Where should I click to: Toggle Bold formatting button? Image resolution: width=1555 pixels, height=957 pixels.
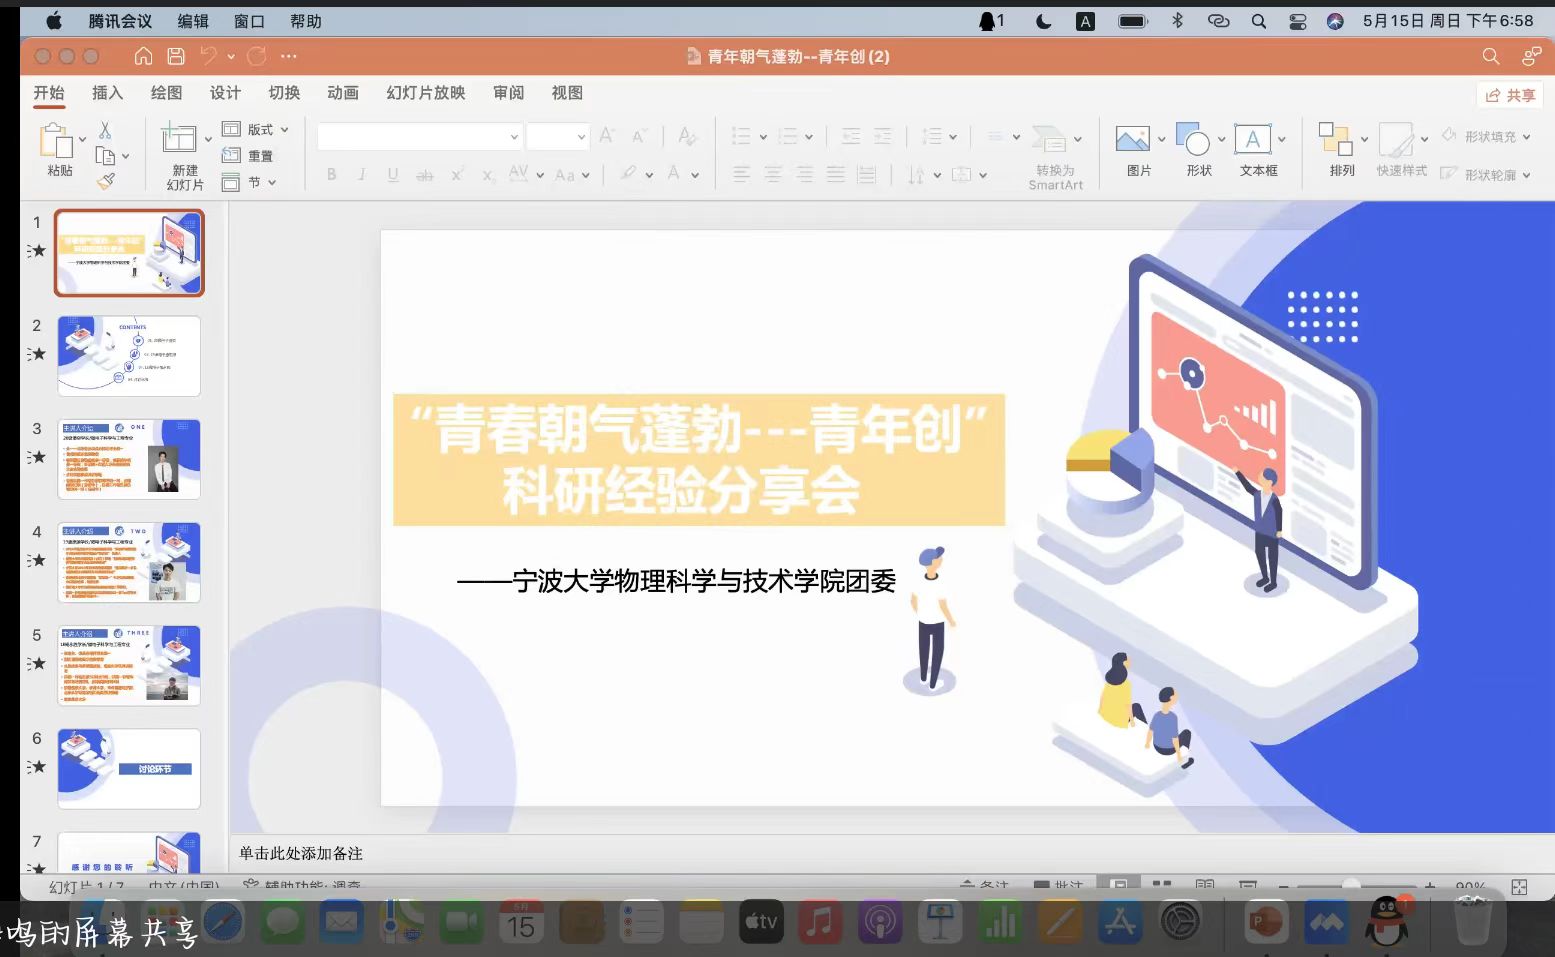[x=331, y=175]
